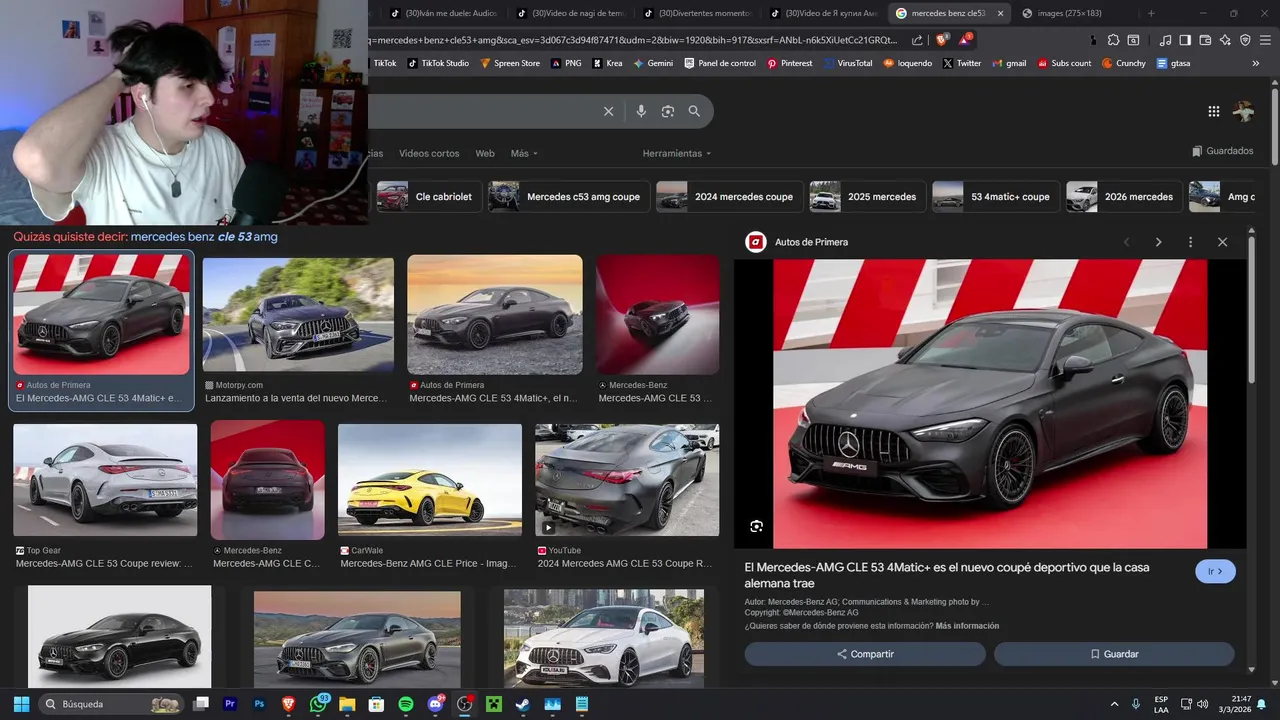The height and width of the screenshot is (720, 1280).
Task: Submit search with the magnifier icon
Action: 694,111
